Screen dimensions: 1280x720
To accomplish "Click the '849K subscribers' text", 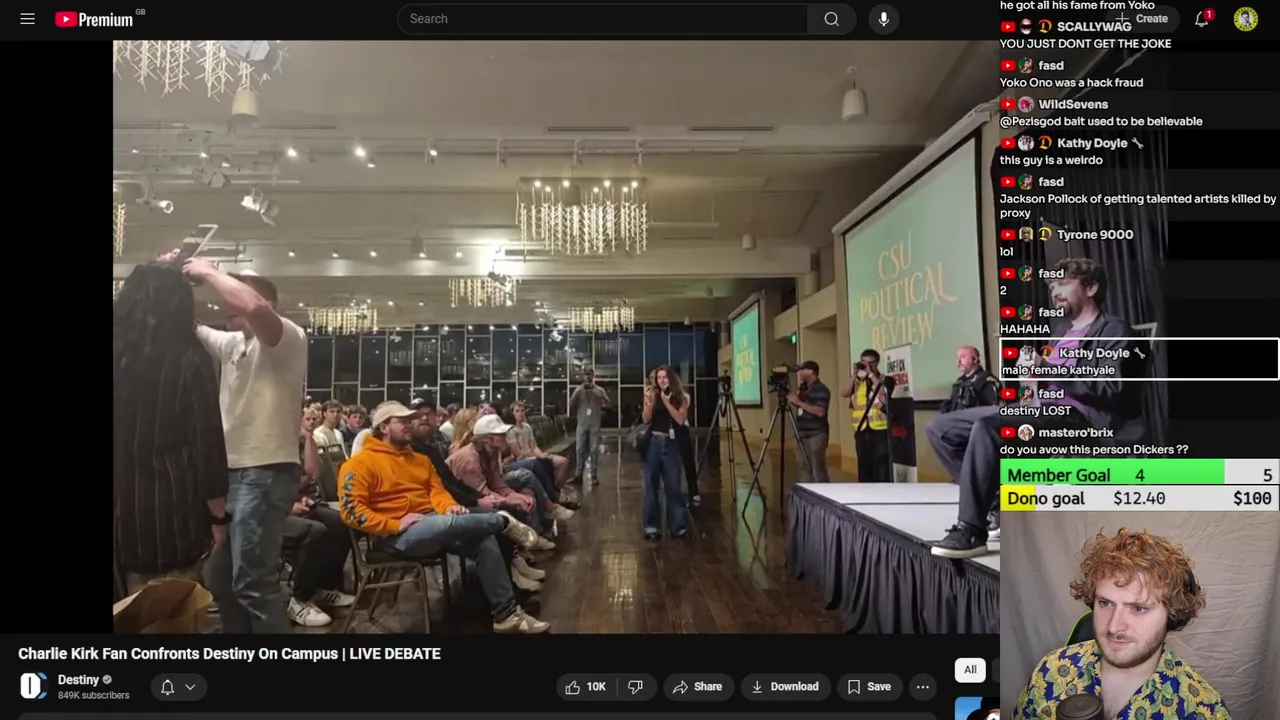I will [x=93, y=695].
